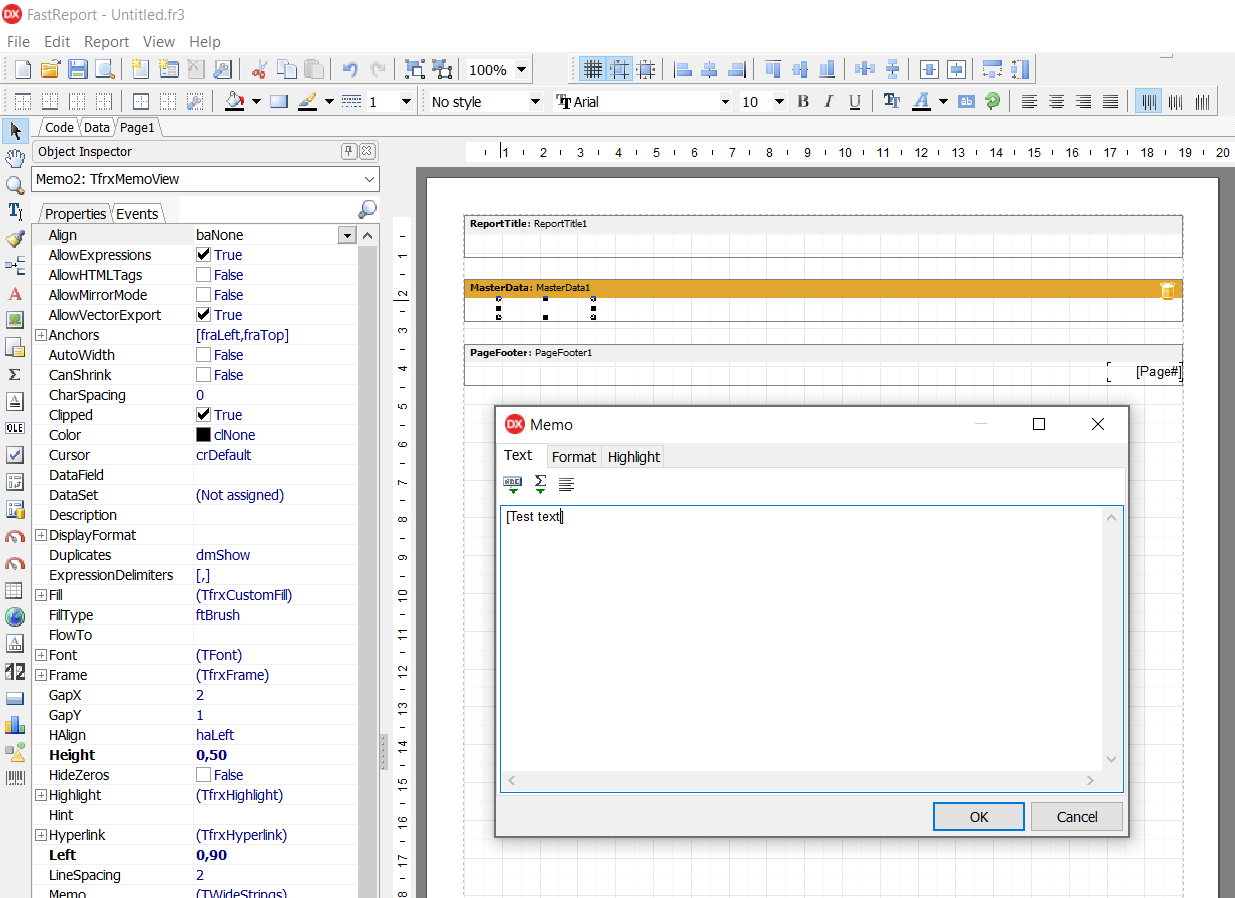Image resolution: width=1235 pixels, height=898 pixels.
Task: Open the 100% zoom dropdown
Action: 521,70
